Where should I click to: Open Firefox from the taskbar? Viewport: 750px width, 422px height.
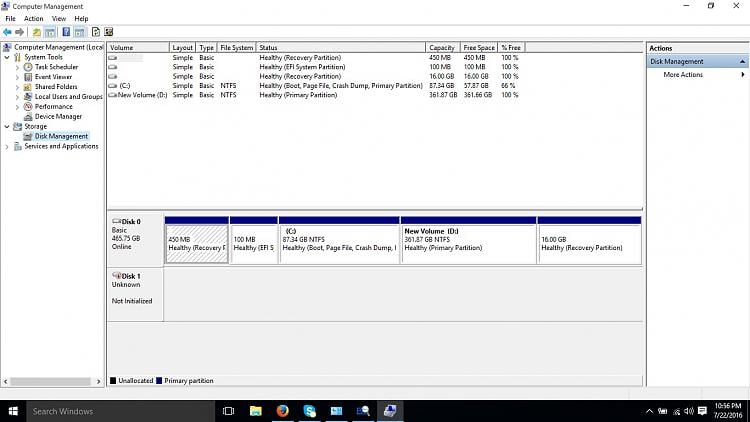click(x=283, y=411)
